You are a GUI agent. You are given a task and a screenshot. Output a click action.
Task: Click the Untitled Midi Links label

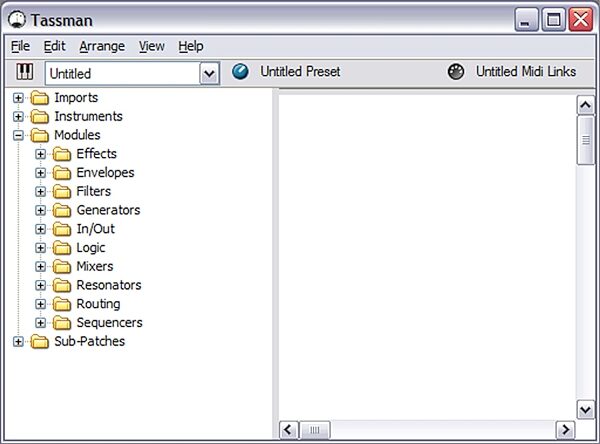tap(526, 72)
